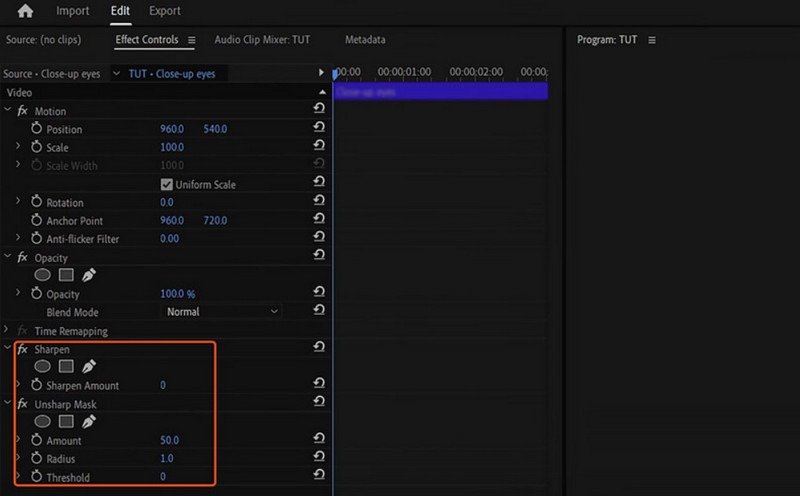Image resolution: width=800 pixels, height=496 pixels.
Task: Uncheck the Uniform Scale checkbox
Action: tap(167, 185)
